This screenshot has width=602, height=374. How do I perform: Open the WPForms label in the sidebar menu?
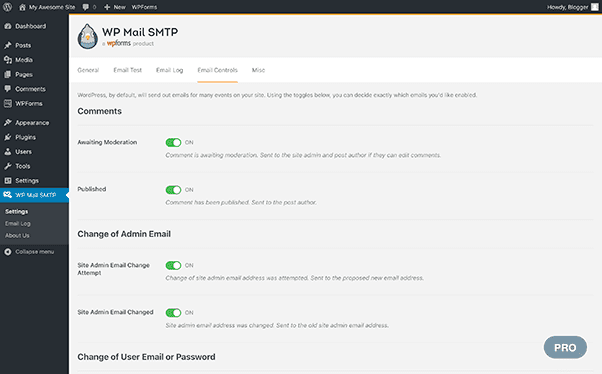(x=29, y=103)
